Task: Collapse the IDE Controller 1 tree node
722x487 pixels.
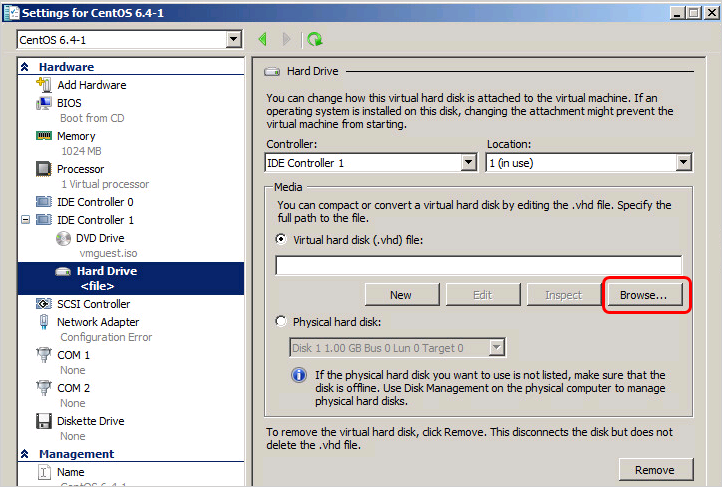Action: click(x=26, y=220)
